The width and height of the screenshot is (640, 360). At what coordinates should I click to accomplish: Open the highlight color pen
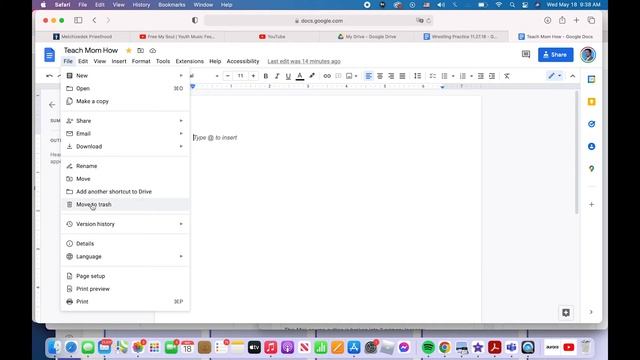[312, 76]
